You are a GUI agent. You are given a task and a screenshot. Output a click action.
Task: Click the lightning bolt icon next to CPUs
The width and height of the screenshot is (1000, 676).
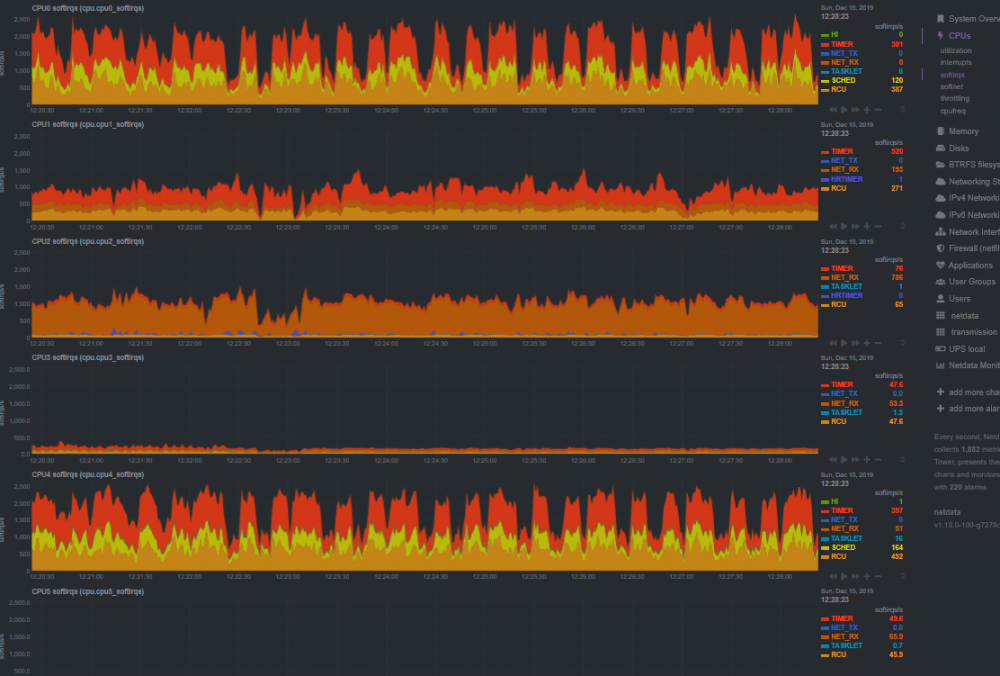(940, 36)
